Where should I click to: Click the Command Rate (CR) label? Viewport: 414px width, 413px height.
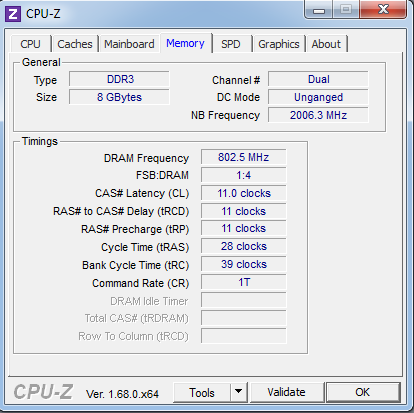coord(141,283)
